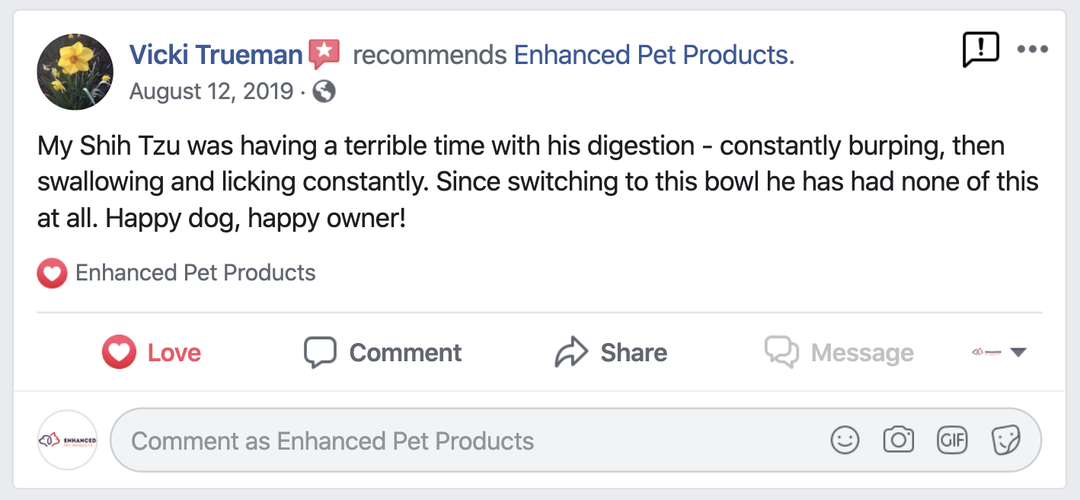Insert an emoji in the comment
Screen dimensions: 1080x500
(845, 440)
